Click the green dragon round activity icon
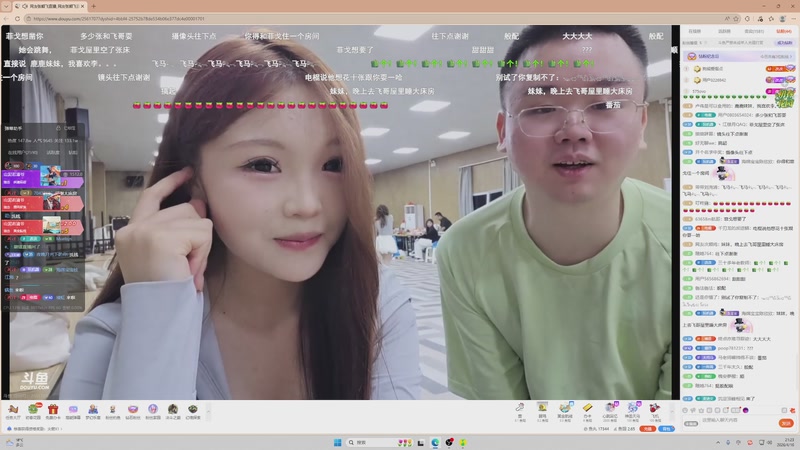800x450 pixels. 192,411
